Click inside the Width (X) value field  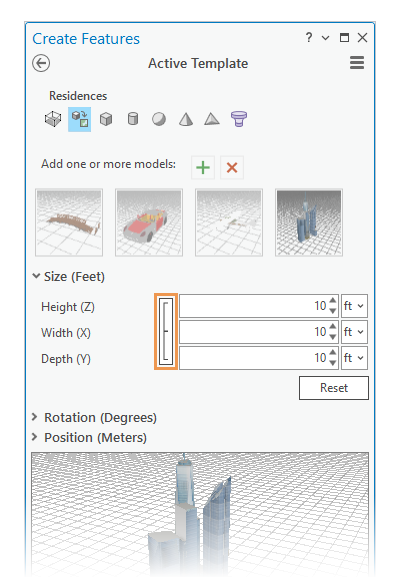253,332
